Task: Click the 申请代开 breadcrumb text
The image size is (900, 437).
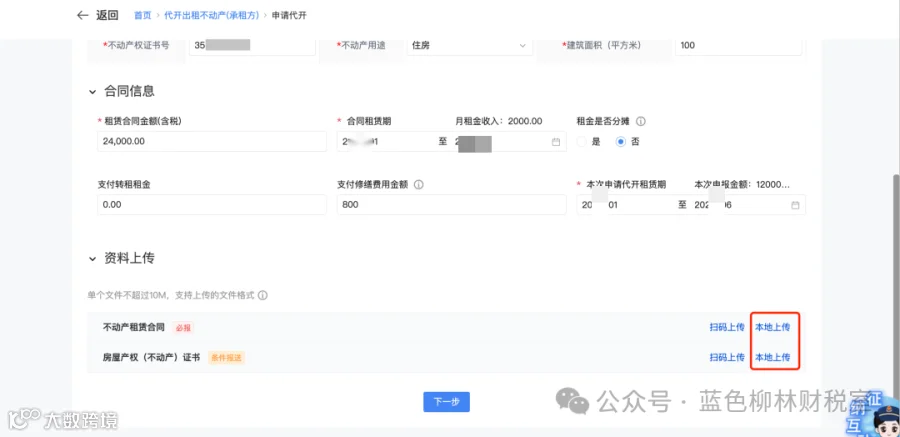Action: 289,16
